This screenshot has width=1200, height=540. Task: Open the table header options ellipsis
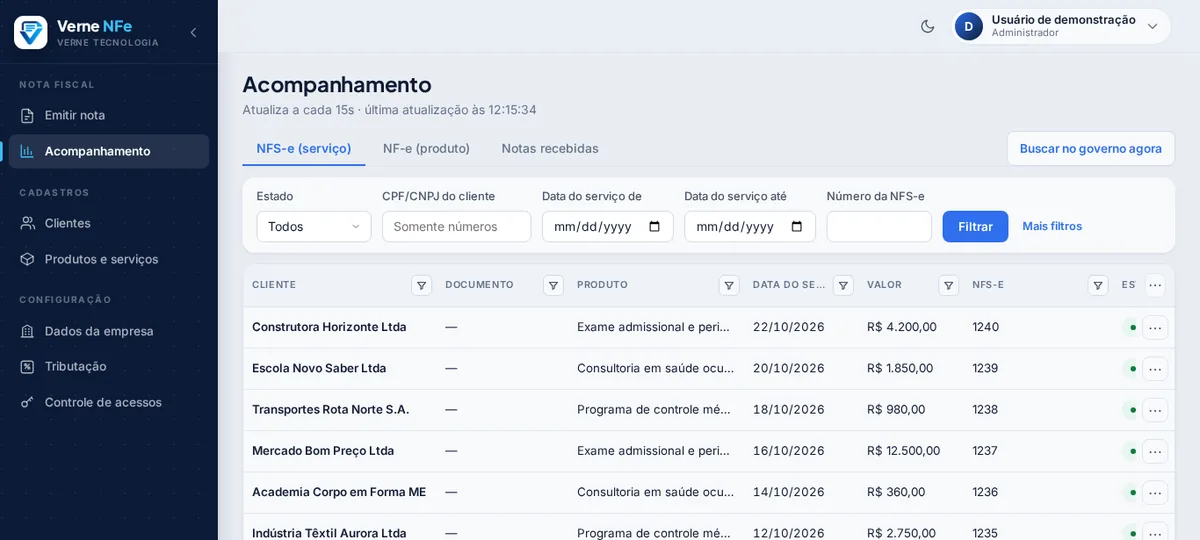point(1155,285)
